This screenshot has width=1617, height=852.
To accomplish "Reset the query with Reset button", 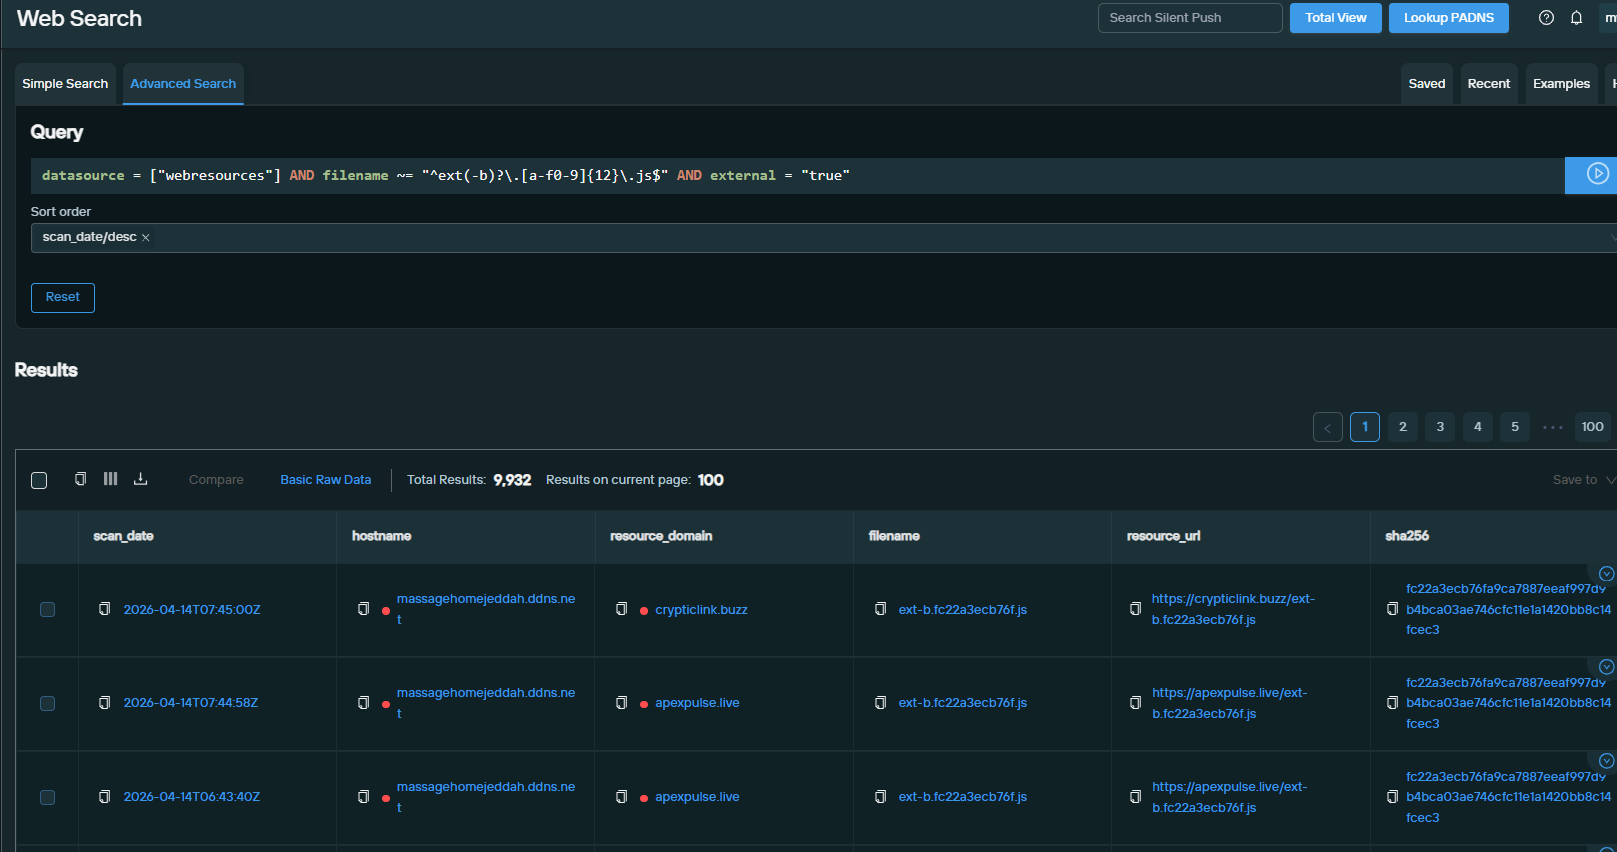I will [63, 298].
